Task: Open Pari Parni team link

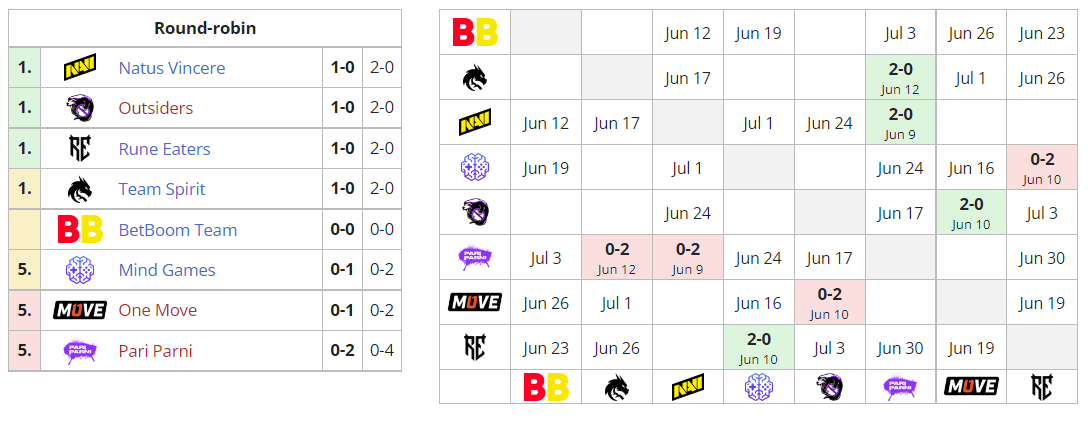Action: click(x=155, y=351)
